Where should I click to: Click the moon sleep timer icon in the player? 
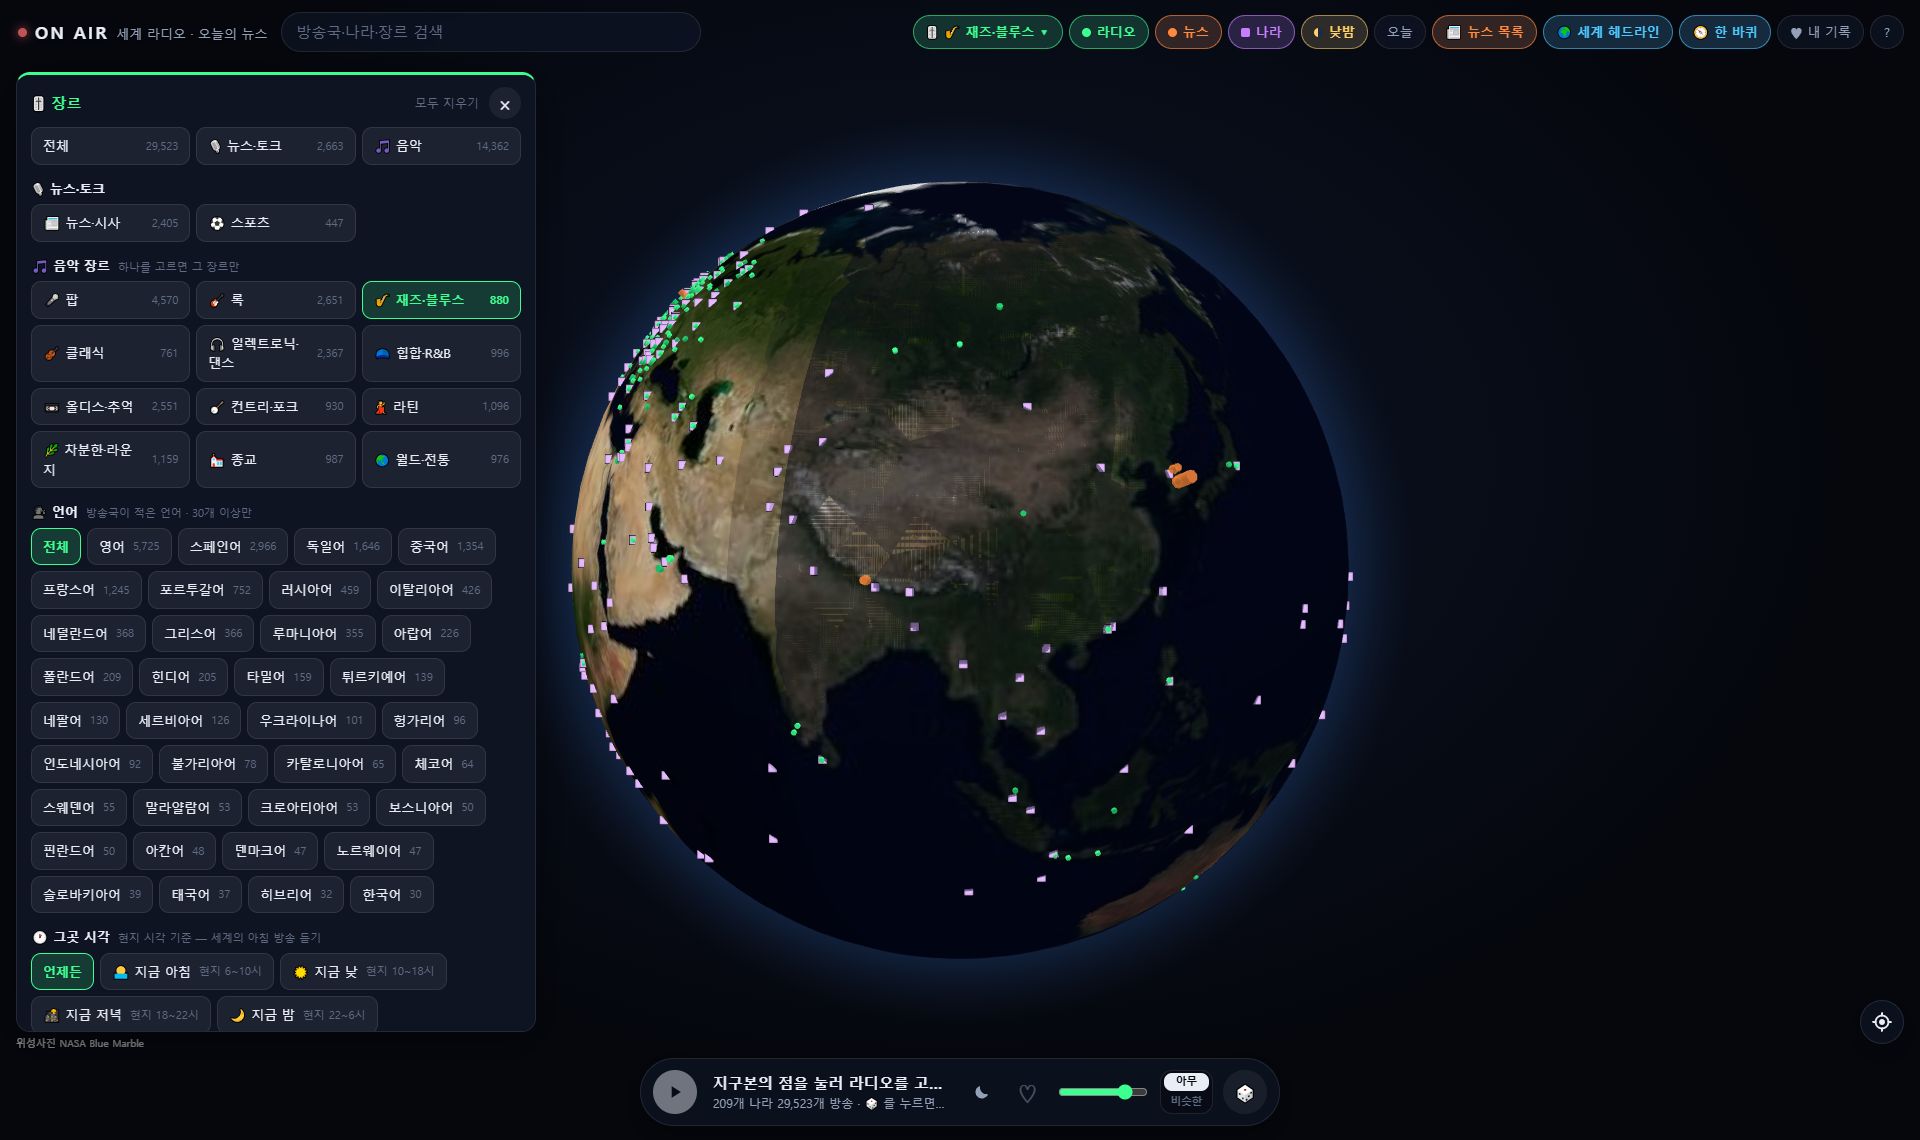click(982, 1093)
